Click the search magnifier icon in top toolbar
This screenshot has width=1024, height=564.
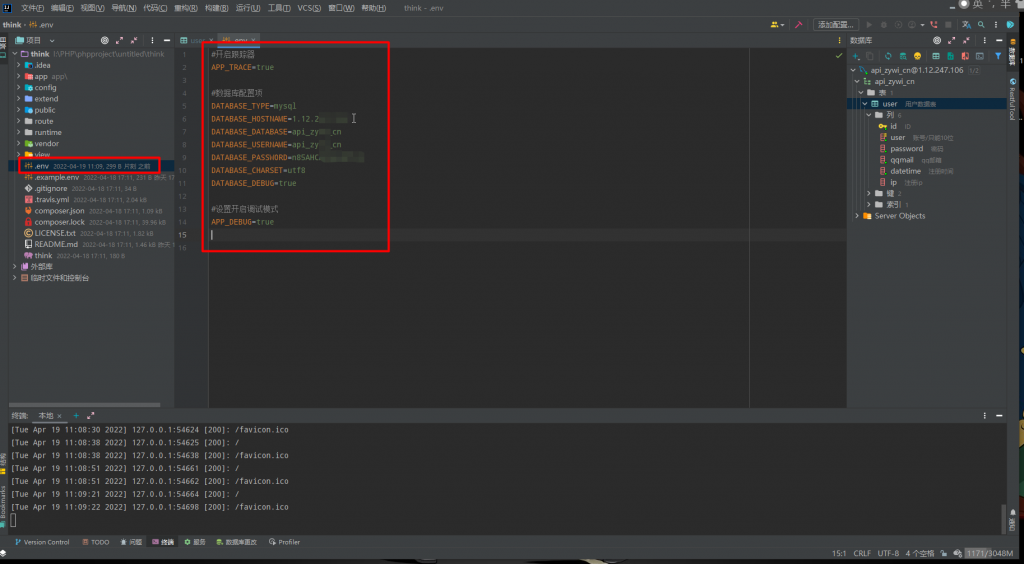(x=983, y=24)
